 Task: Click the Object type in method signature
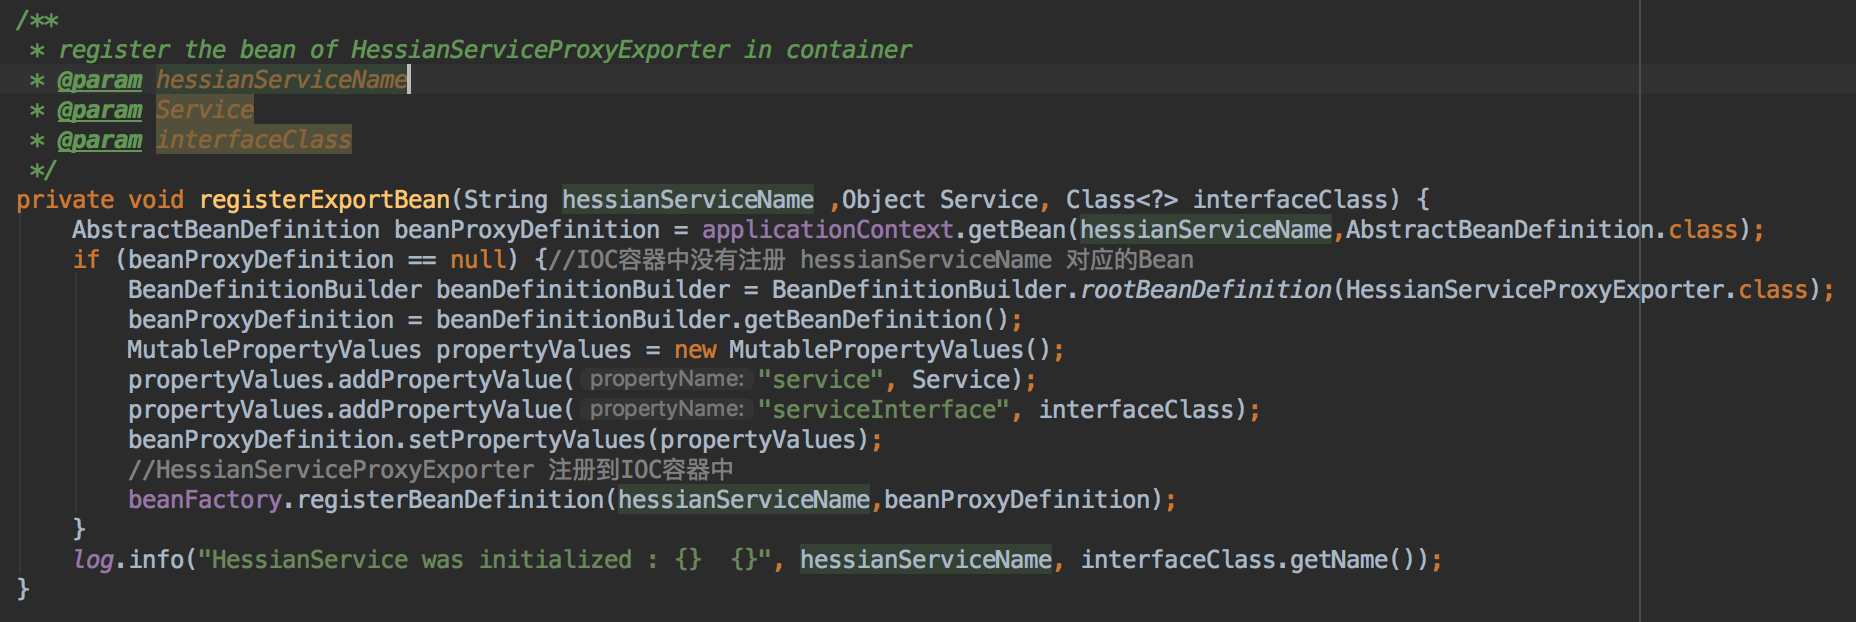(884, 200)
